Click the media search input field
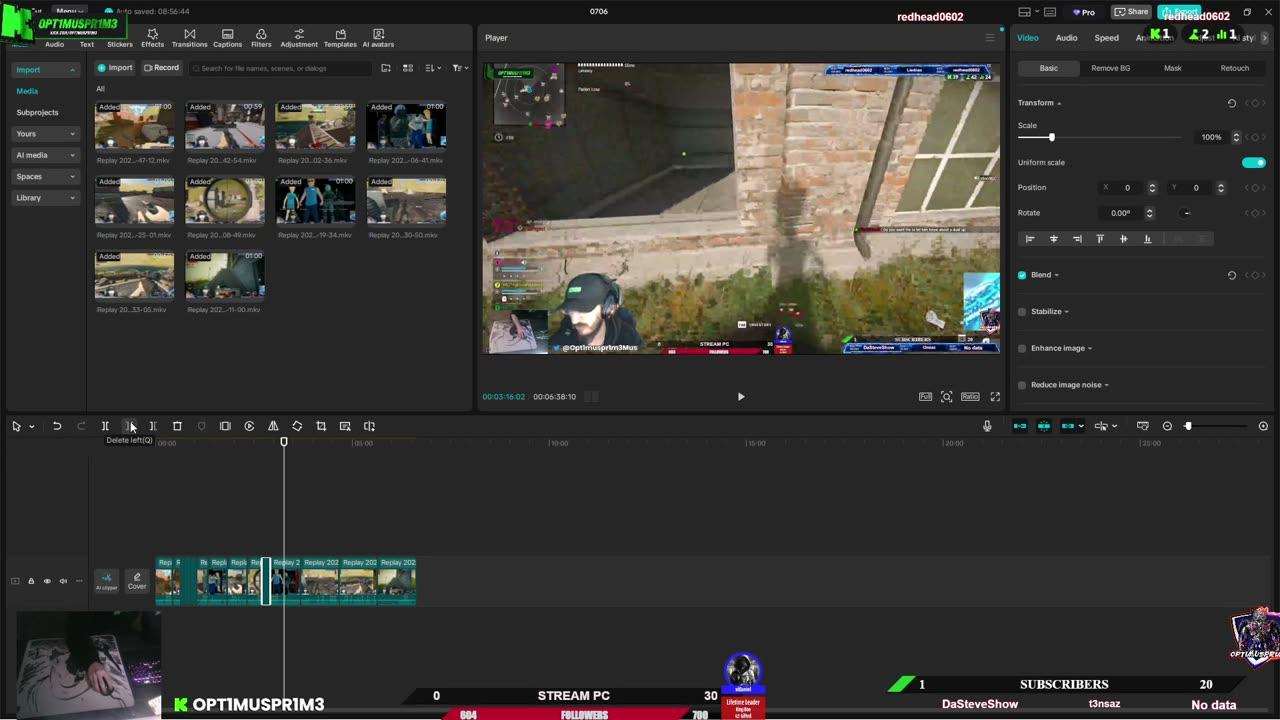 [x=279, y=68]
